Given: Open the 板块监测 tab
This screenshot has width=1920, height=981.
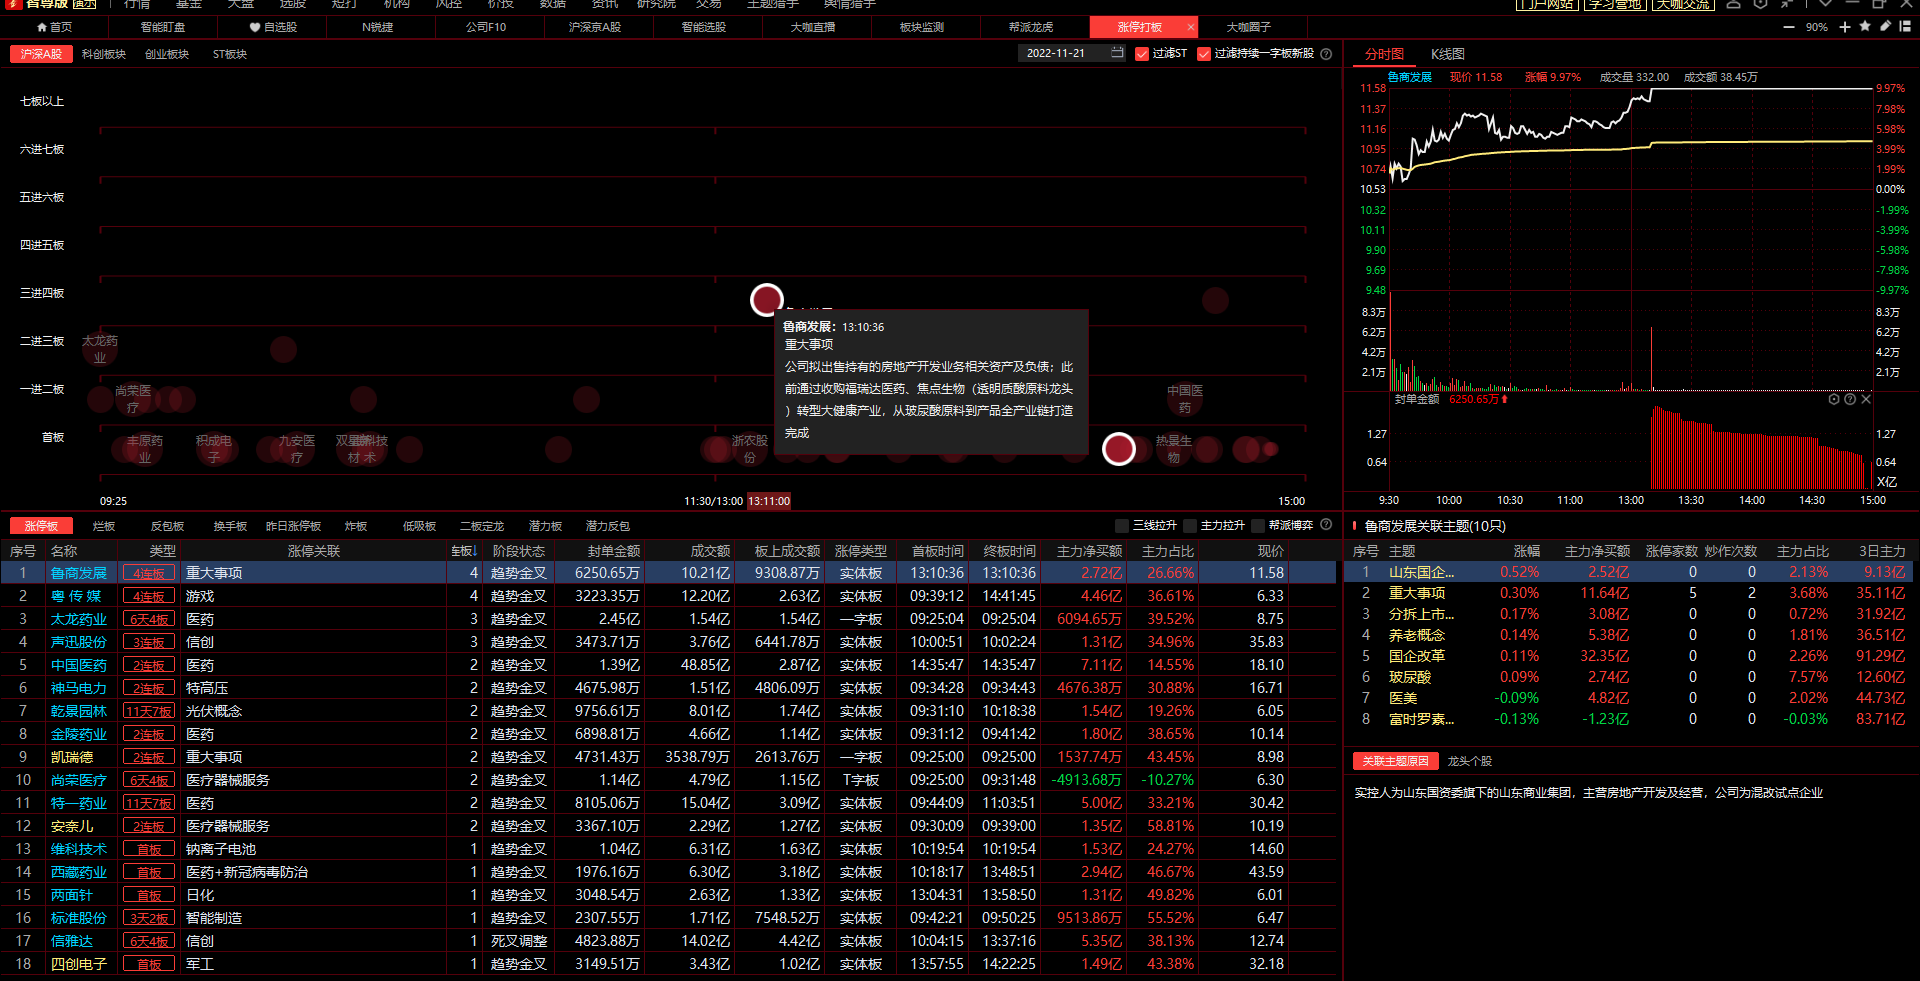Looking at the screenshot, I should 922,27.
